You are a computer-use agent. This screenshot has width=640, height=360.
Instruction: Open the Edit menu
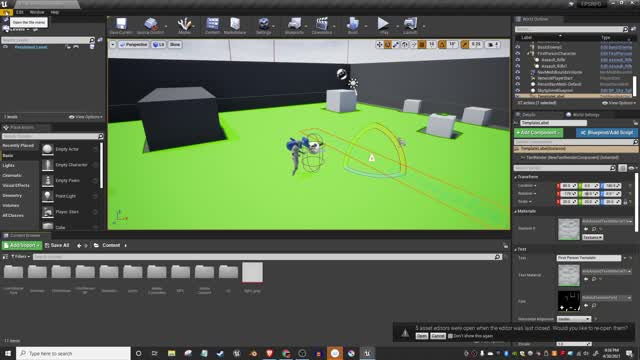point(19,12)
